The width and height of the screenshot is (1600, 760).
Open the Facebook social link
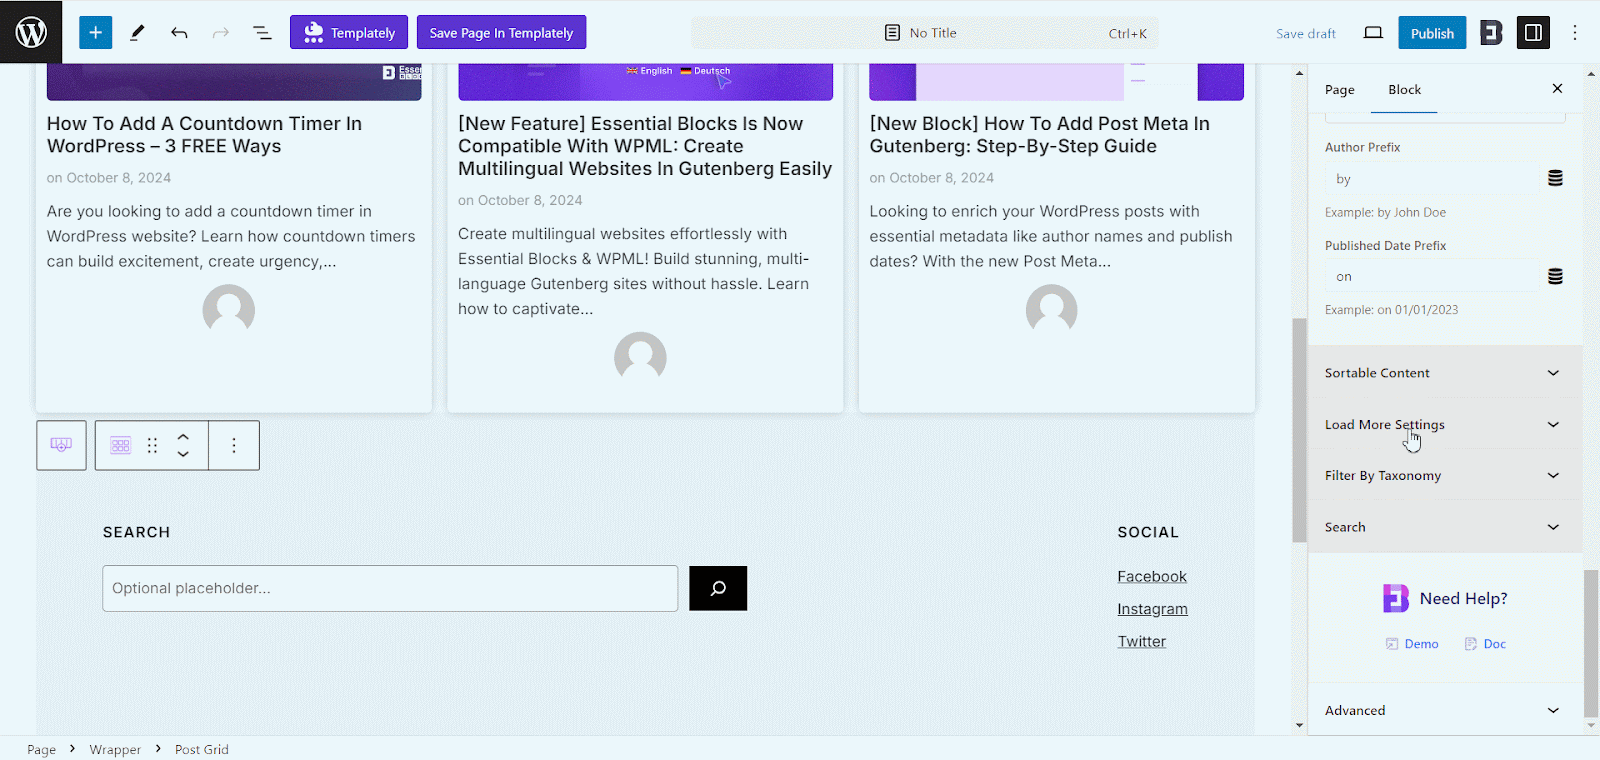[1152, 577]
